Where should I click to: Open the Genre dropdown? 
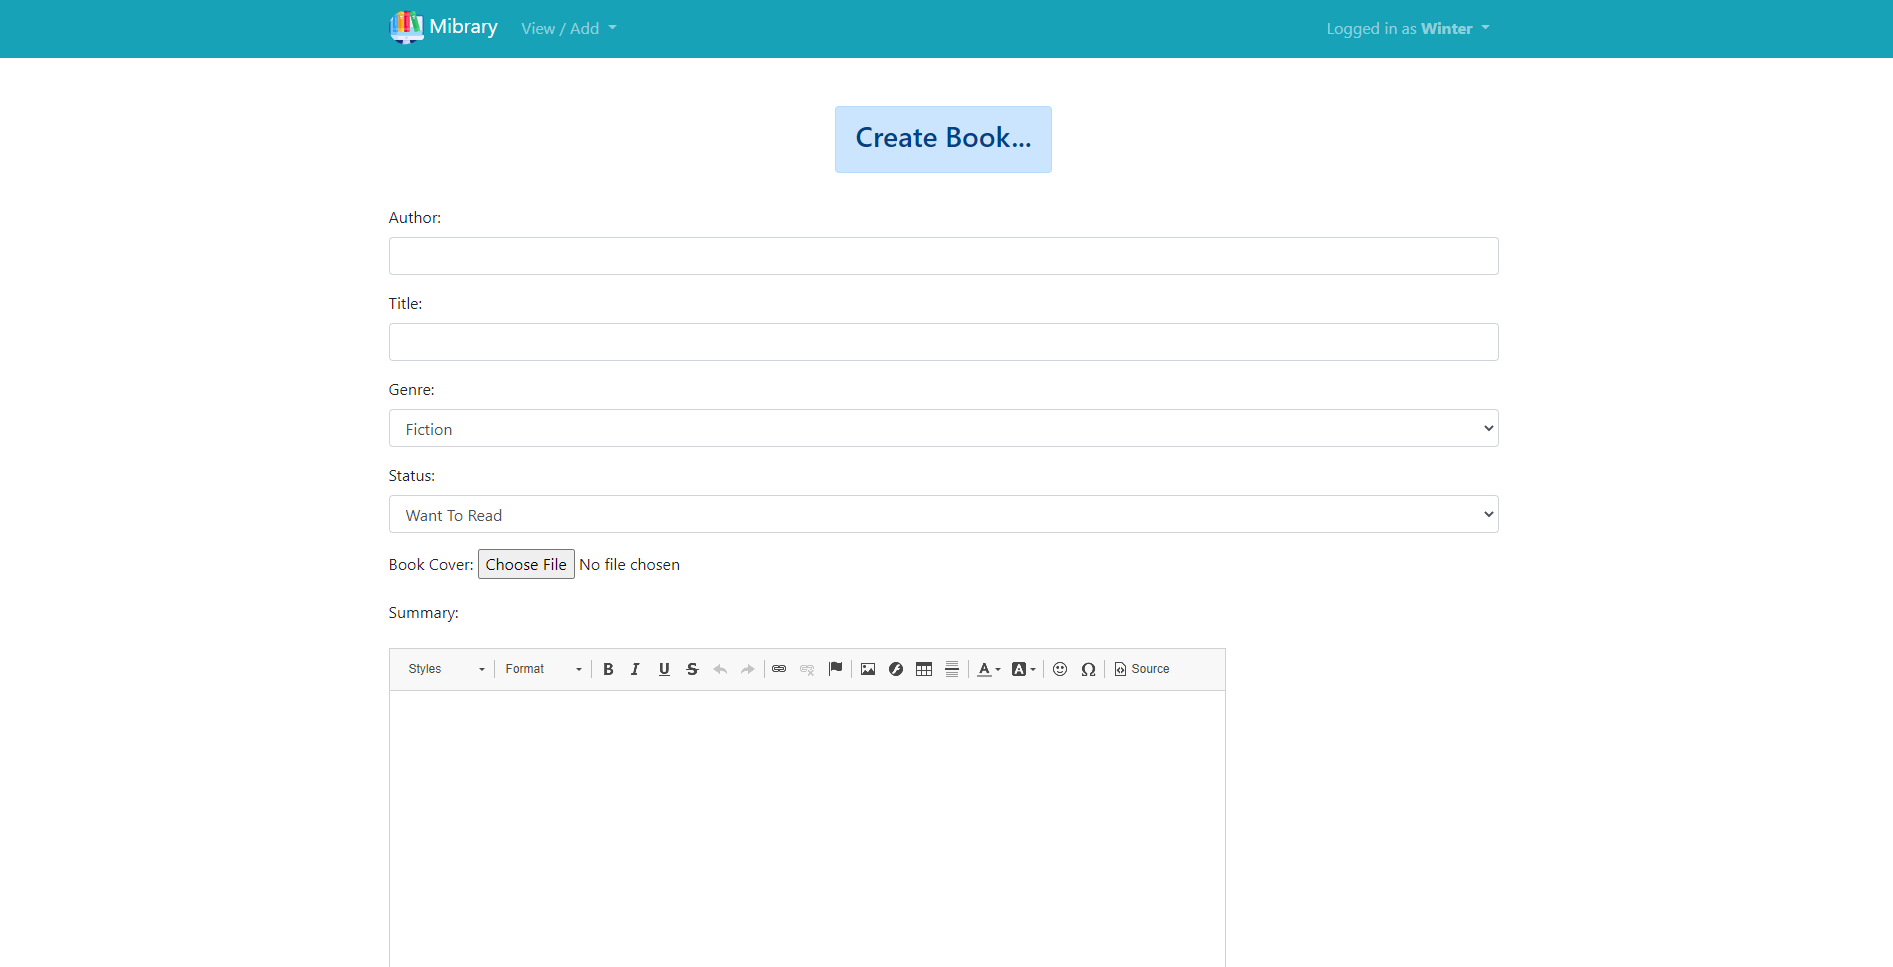click(942, 428)
